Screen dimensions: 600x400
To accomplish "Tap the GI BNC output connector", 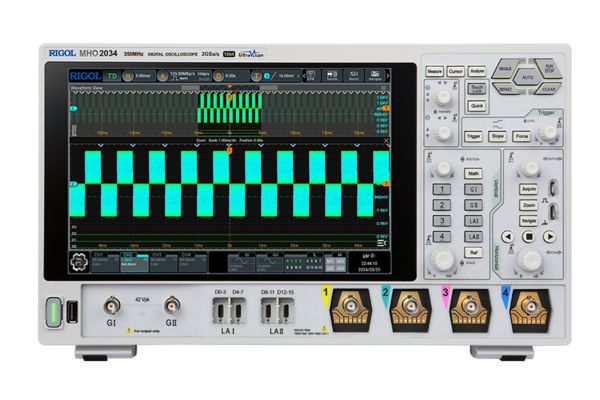I will pyautogui.click(x=112, y=306).
